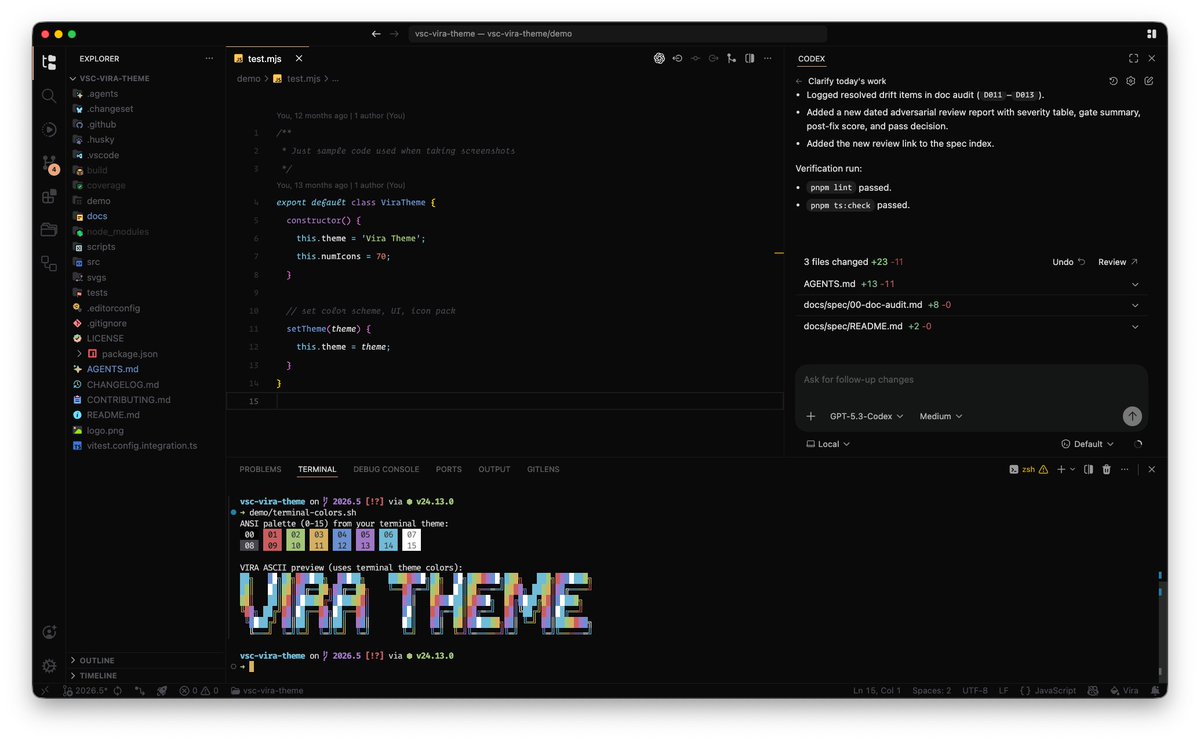
Task: Expand the OUTLINE section
Action: pos(146,660)
